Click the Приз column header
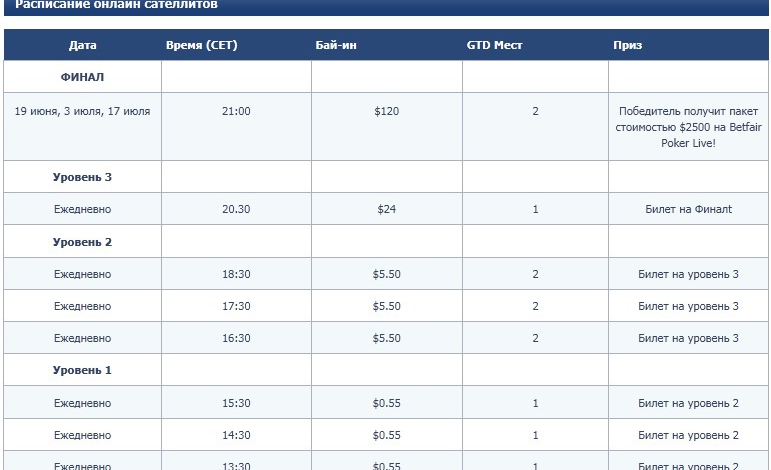This screenshot has height=470, width=771. coord(627,45)
